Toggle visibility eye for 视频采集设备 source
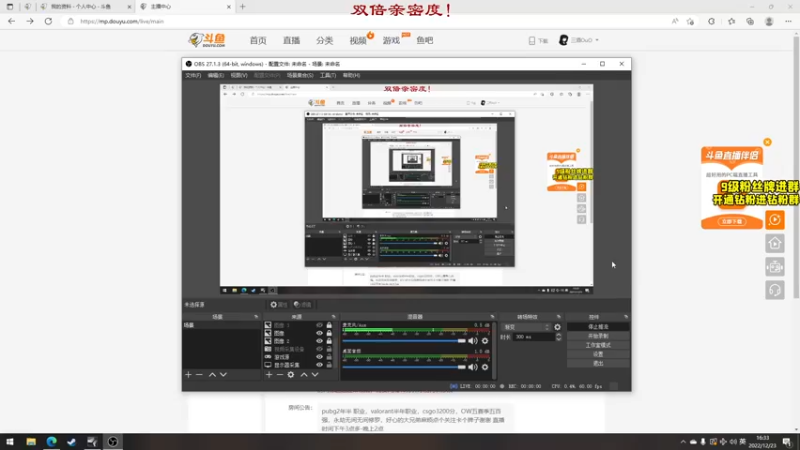 [x=319, y=349]
